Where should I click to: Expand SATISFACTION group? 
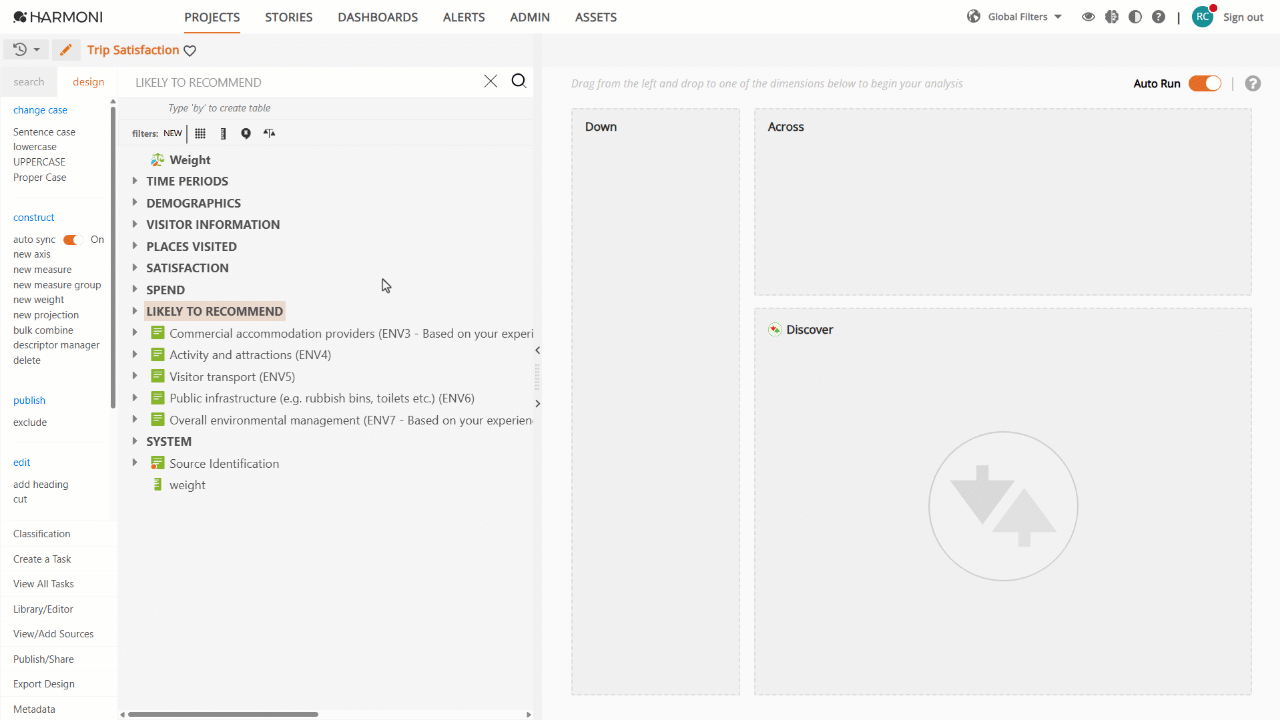point(135,268)
